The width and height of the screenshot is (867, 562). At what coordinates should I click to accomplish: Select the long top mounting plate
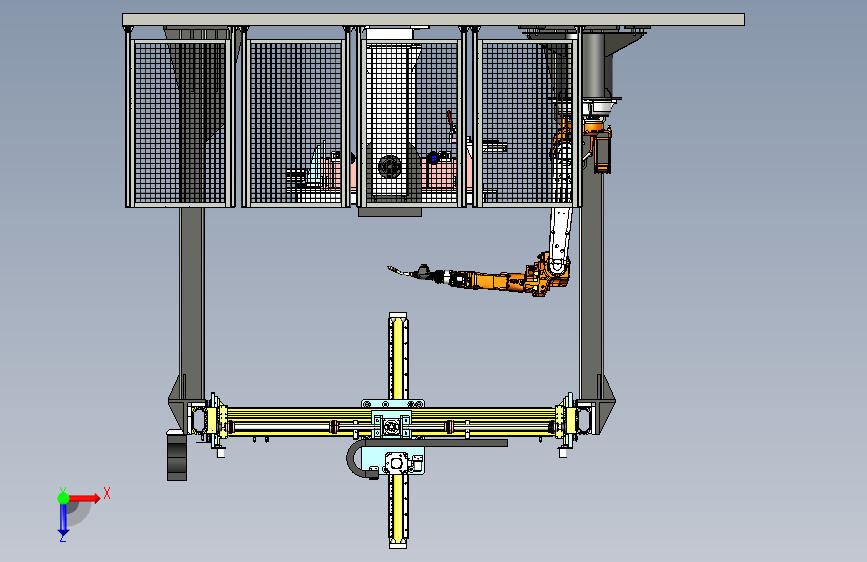(x=433, y=20)
